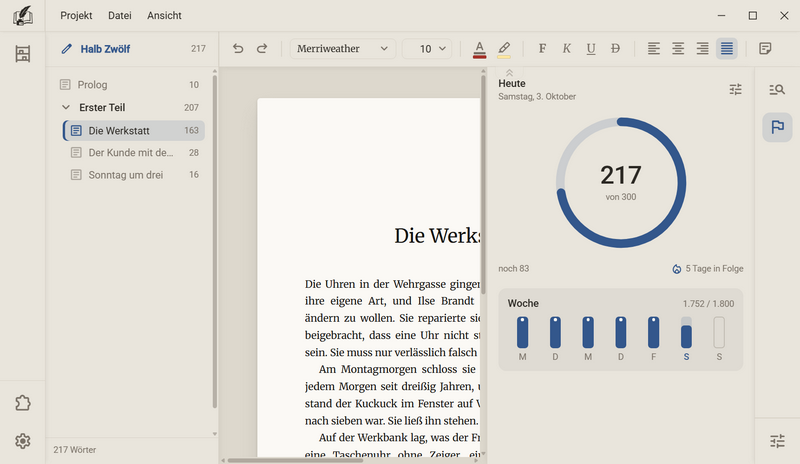Image resolution: width=800 pixels, height=464 pixels.
Task: Click the editor vertical scrollbar
Action: click(483, 184)
